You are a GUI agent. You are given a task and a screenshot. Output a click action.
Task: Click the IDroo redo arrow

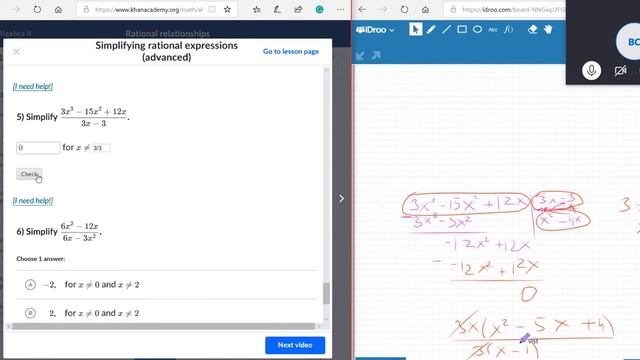point(376,55)
